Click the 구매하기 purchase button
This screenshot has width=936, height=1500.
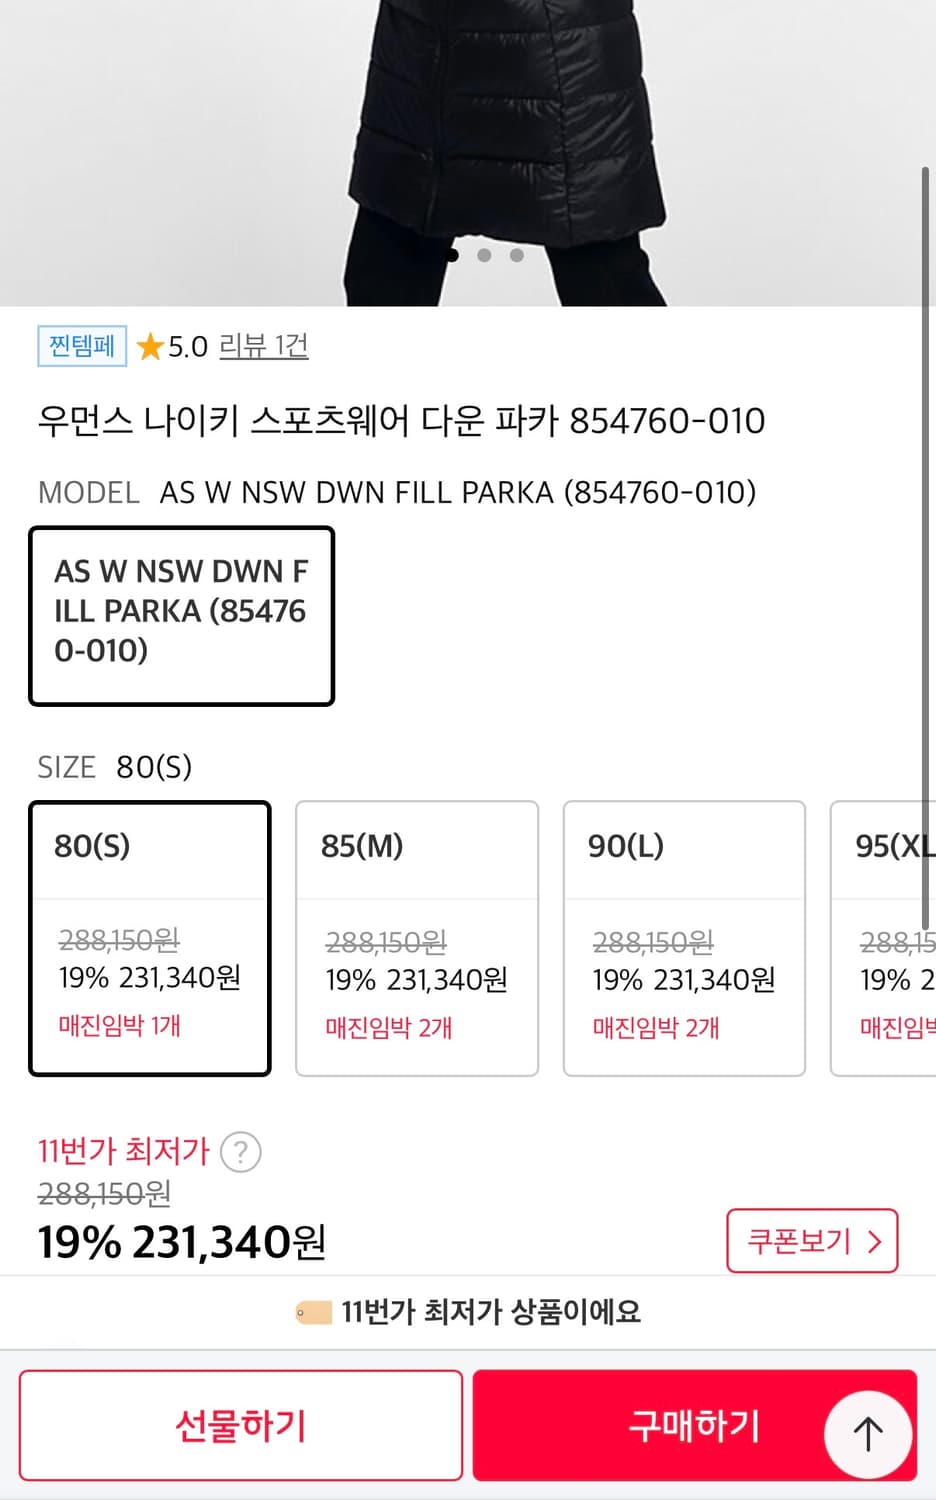tap(694, 1425)
